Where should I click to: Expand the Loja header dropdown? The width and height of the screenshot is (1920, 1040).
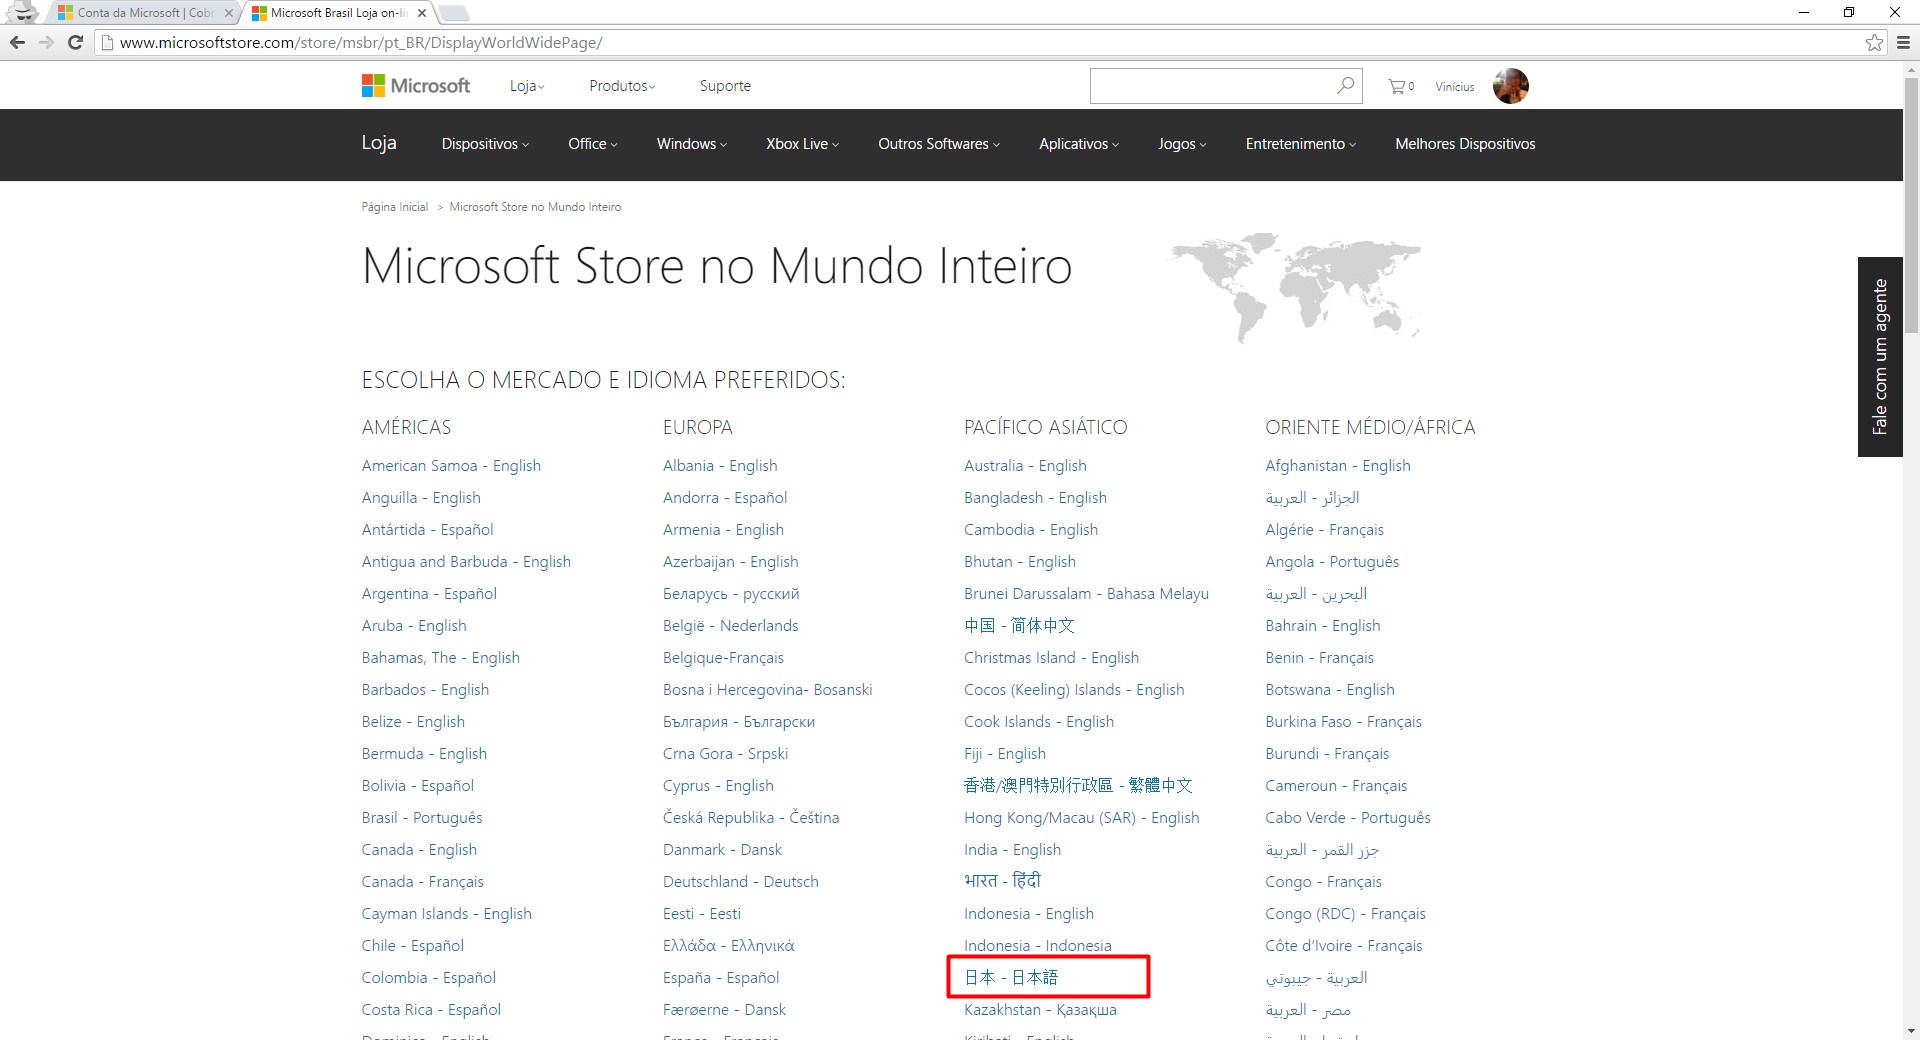point(527,86)
